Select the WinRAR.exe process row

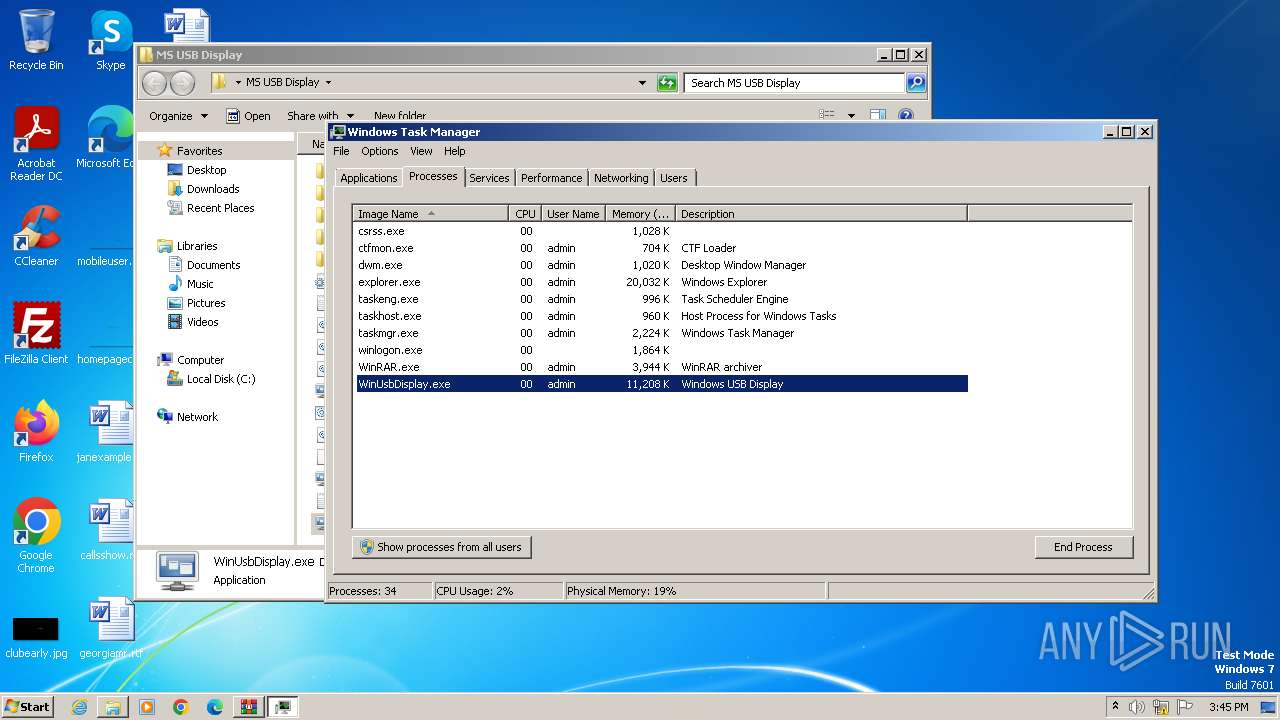[389, 367]
